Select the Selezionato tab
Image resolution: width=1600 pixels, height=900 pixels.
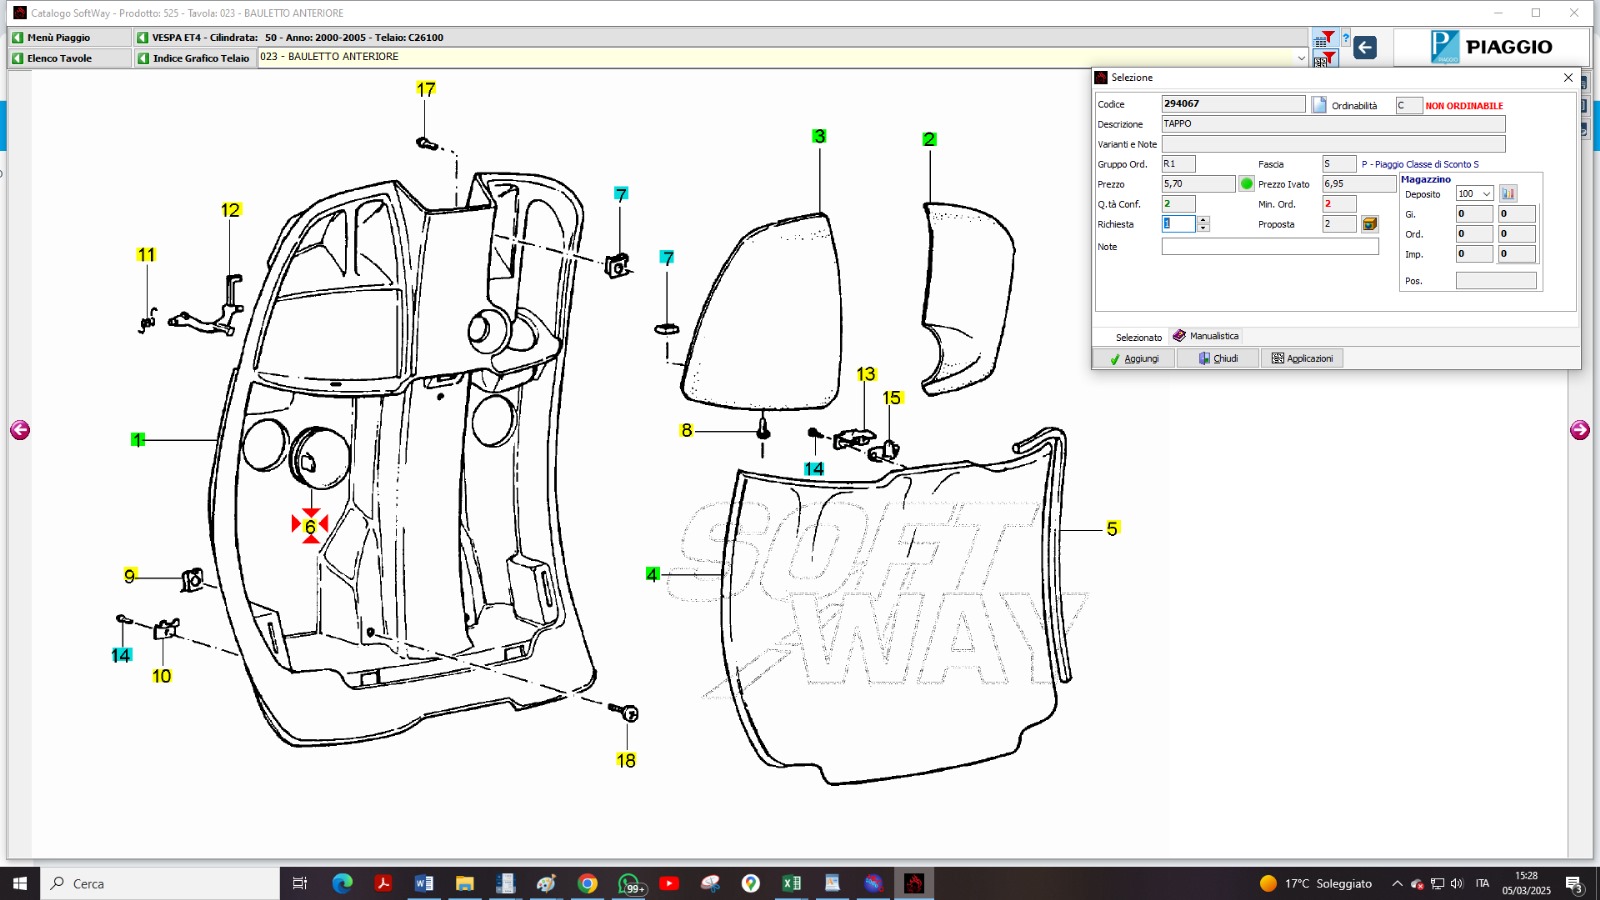[1138, 337]
